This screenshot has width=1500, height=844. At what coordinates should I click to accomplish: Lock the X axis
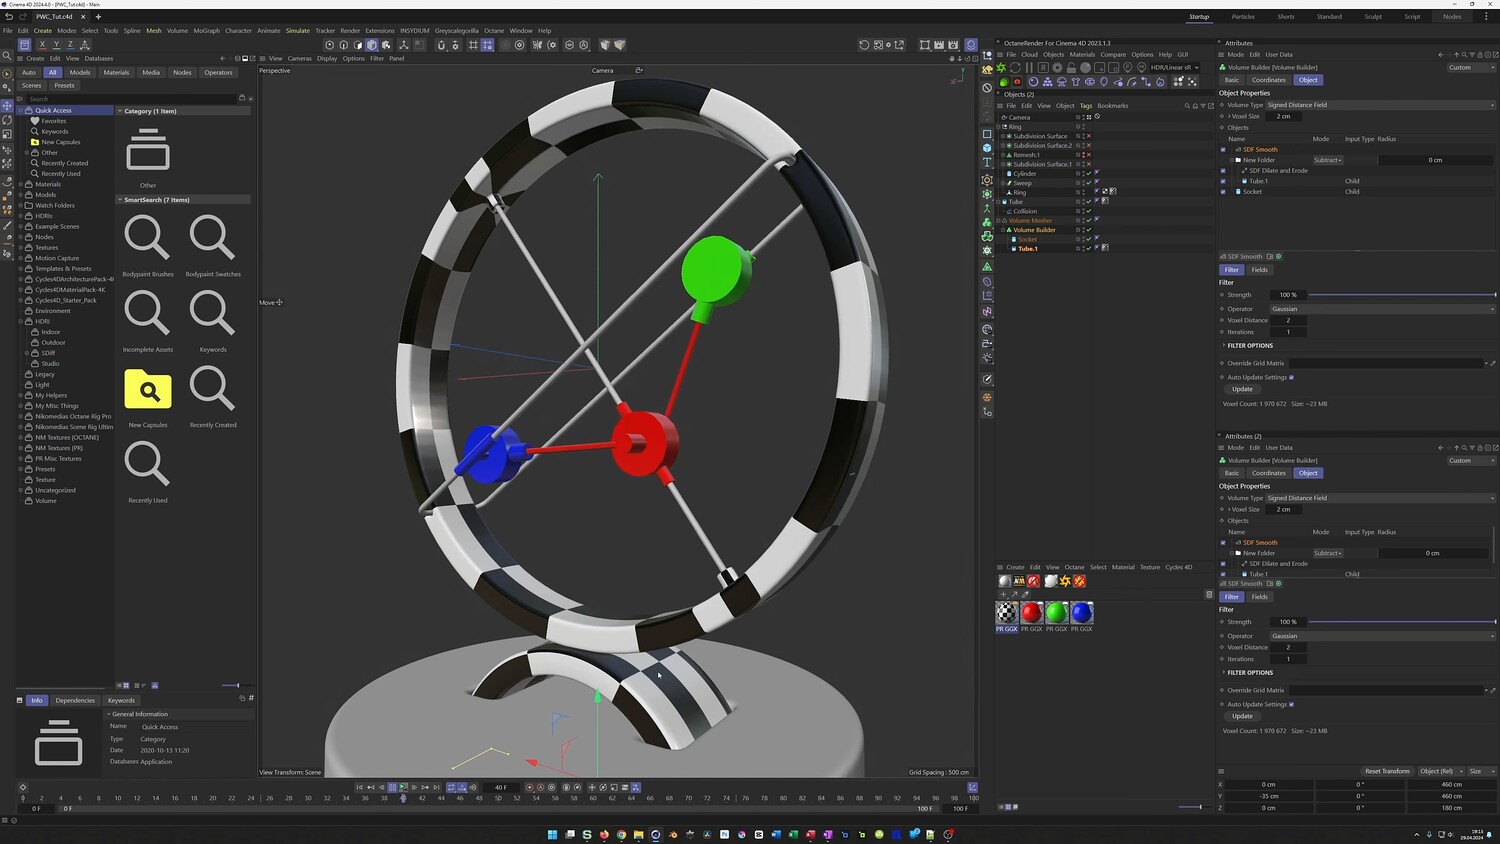pyautogui.click(x=42, y=45)
